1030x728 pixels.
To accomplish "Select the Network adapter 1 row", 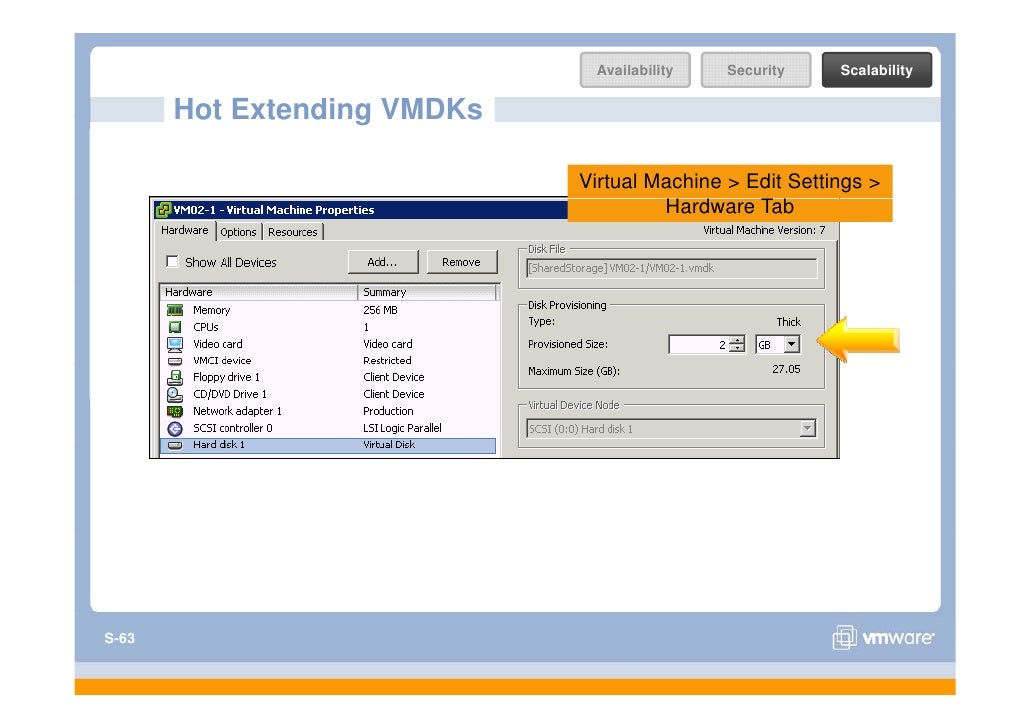I will (x=328, y=411).
